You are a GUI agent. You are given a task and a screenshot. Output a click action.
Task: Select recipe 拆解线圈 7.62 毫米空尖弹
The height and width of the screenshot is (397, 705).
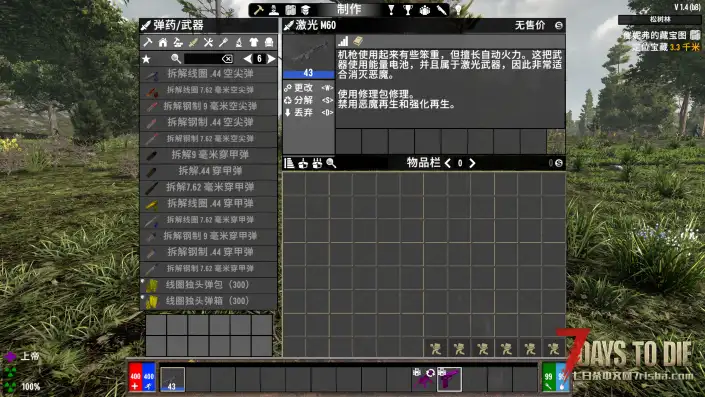(x=209, y=90)
